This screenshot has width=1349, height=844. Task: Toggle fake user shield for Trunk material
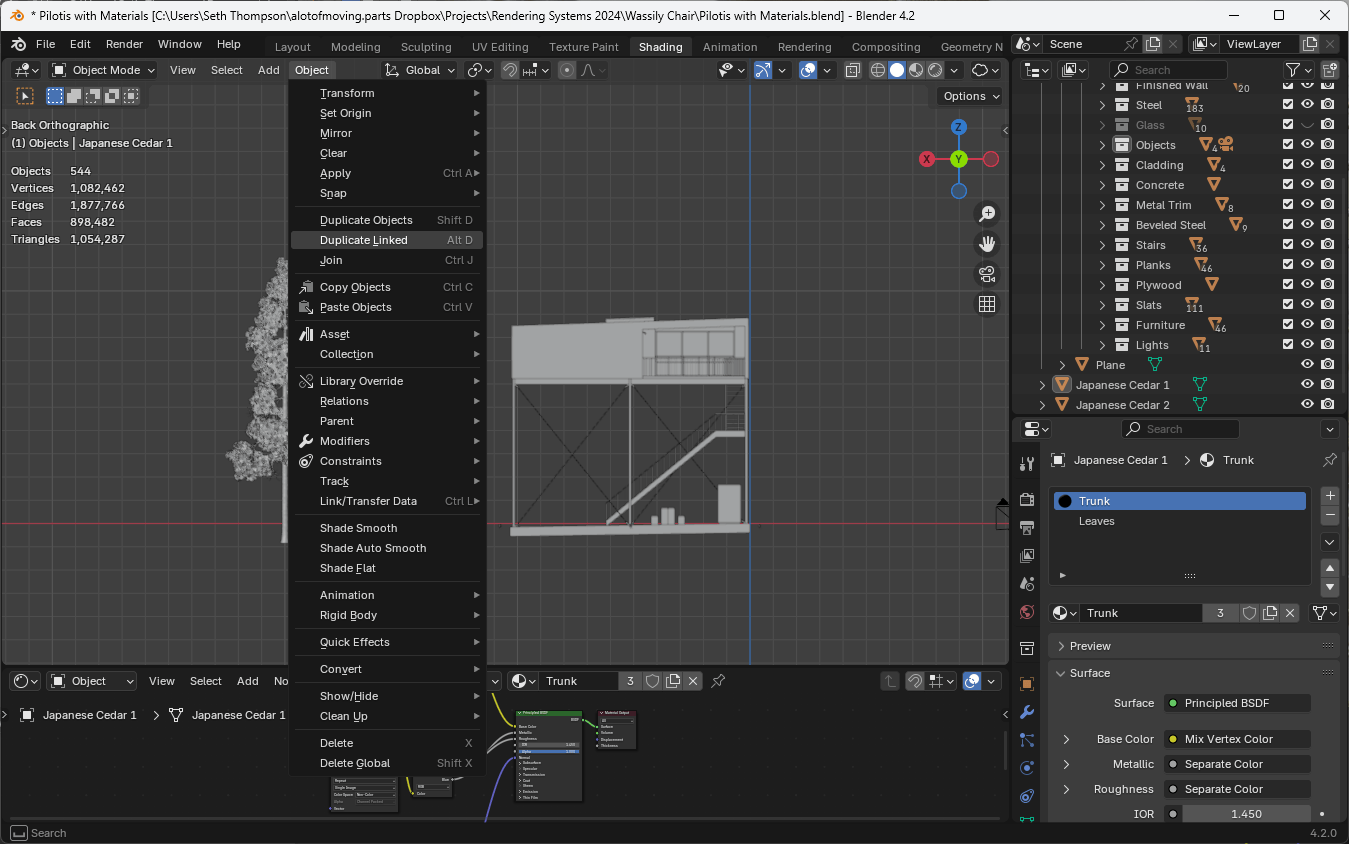click(x=1249, y=613)
